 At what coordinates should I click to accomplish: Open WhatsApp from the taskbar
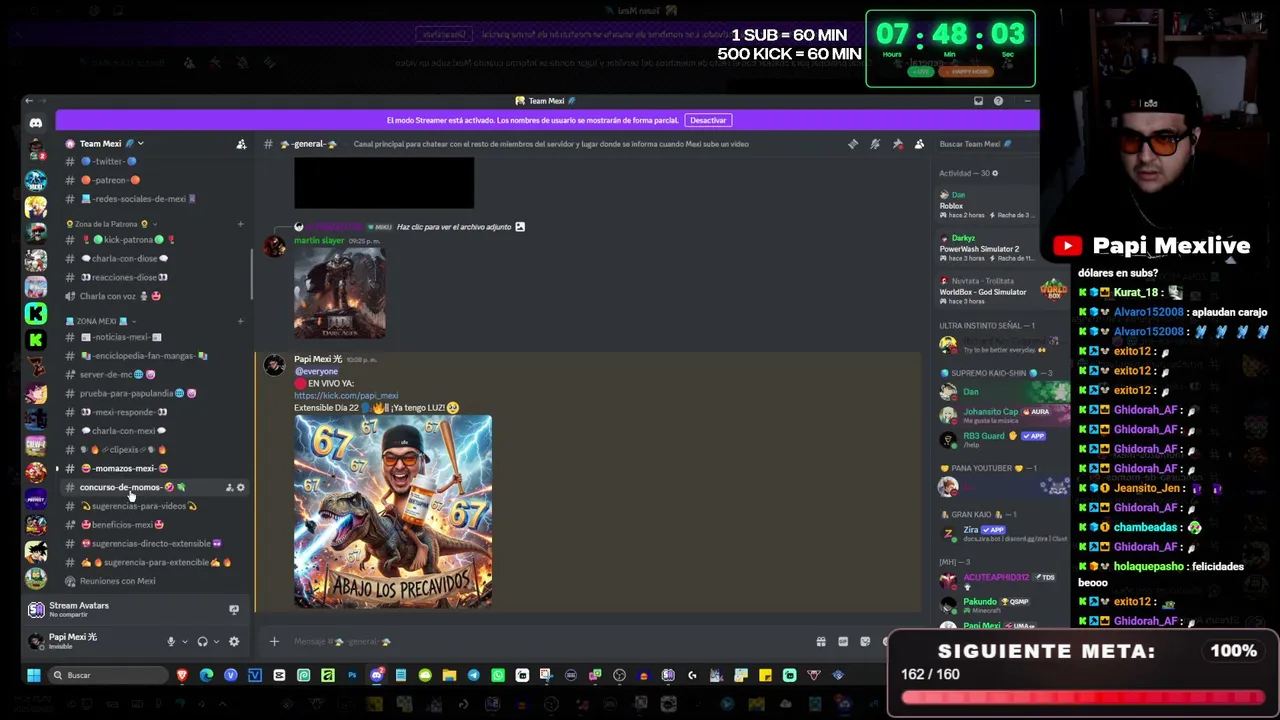tap(498, 675)
